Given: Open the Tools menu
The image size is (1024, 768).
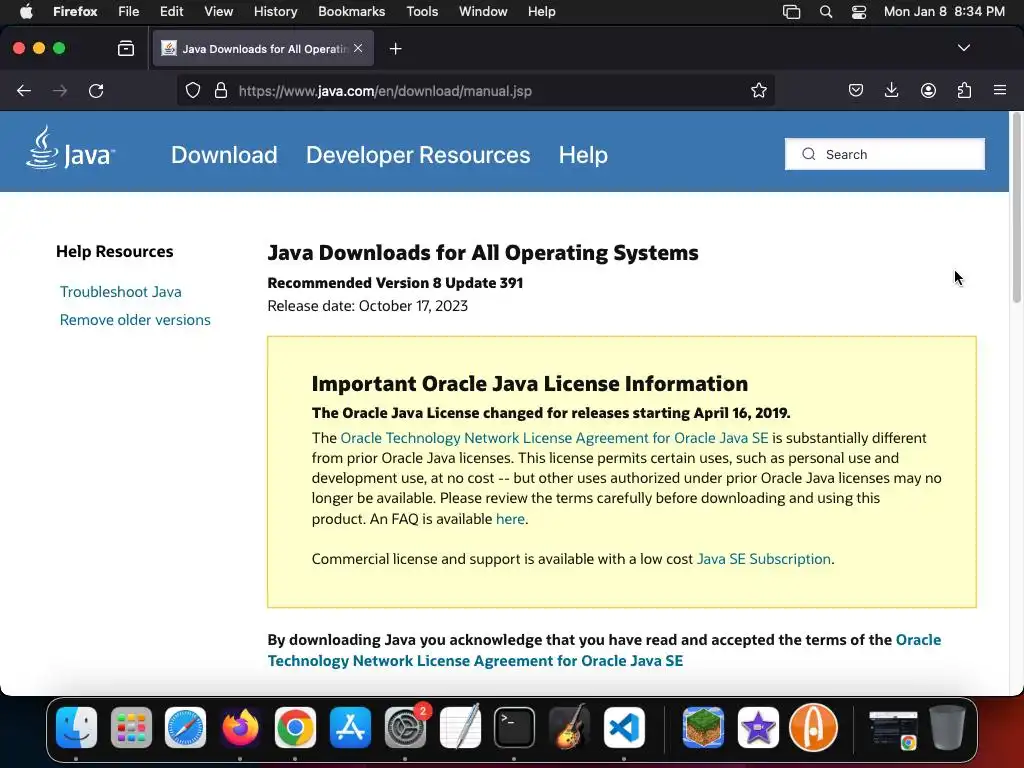Looking at the screenshot, I should coord(422,12).
